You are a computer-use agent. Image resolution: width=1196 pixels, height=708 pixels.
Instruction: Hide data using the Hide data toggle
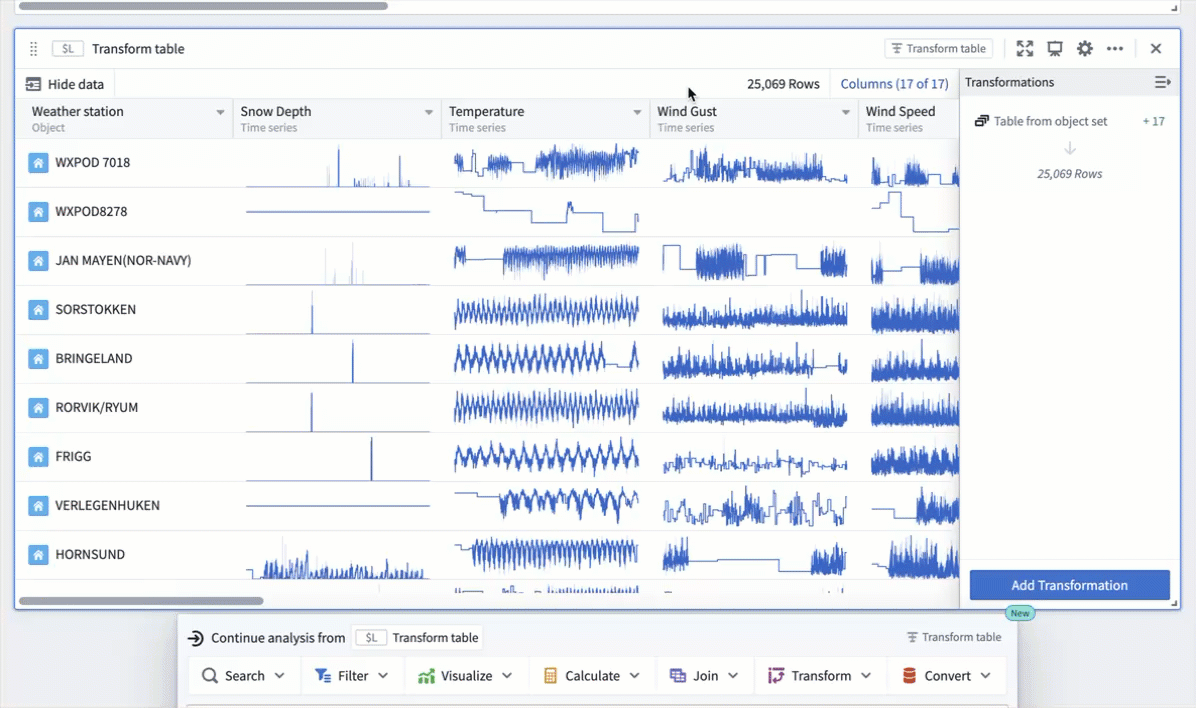(65, 83)
